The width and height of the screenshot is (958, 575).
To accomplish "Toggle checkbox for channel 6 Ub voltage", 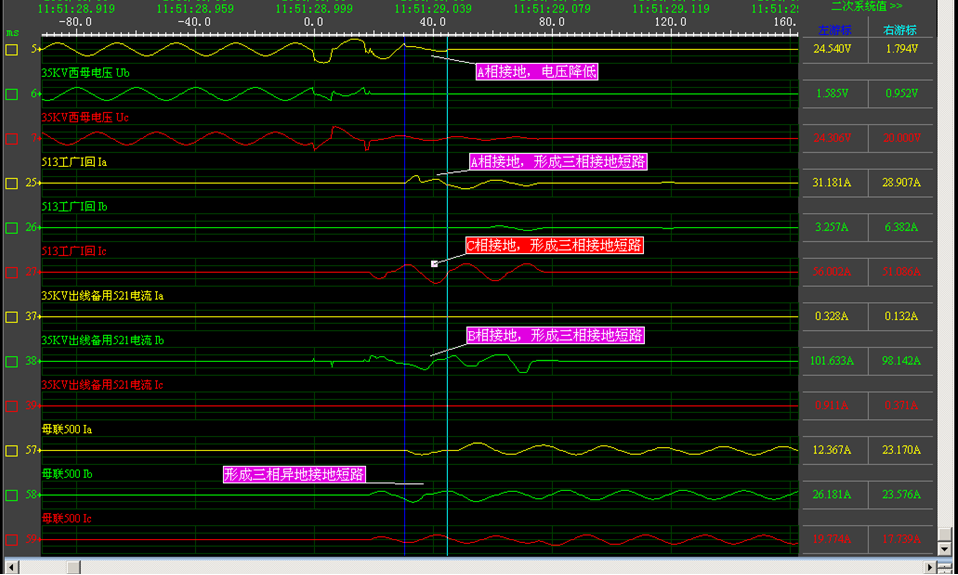I will pos(12,94).
